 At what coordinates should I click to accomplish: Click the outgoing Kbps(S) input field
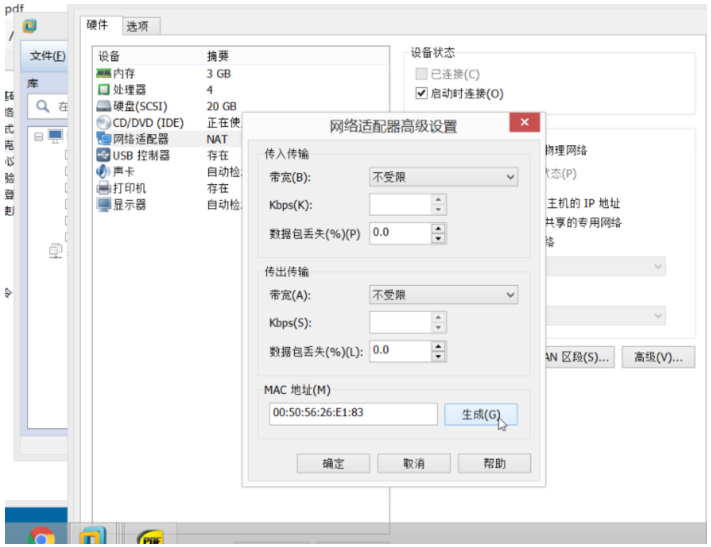click(x=400, y=322)
